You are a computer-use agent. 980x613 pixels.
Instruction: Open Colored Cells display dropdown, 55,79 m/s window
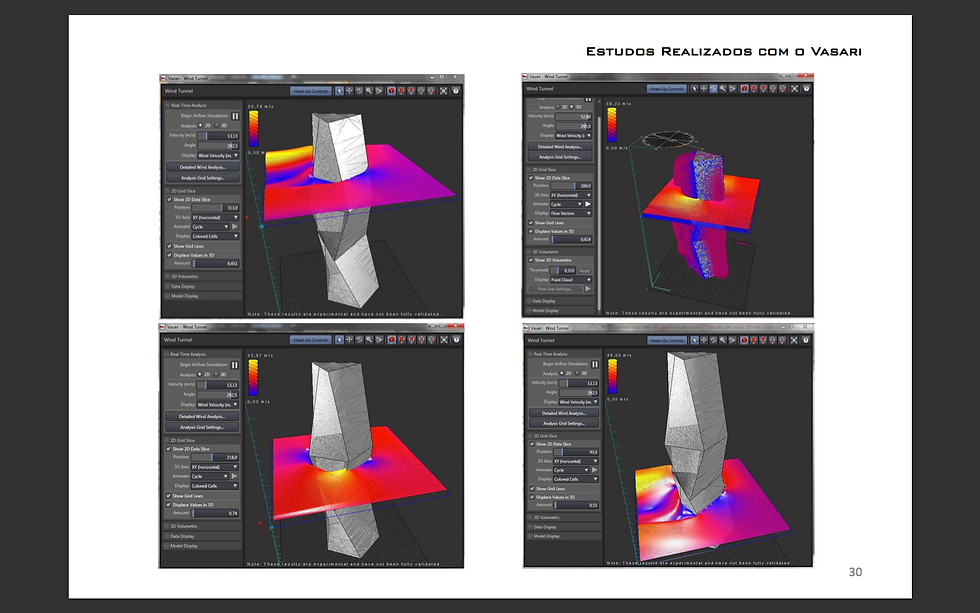[x=215, y=236]
